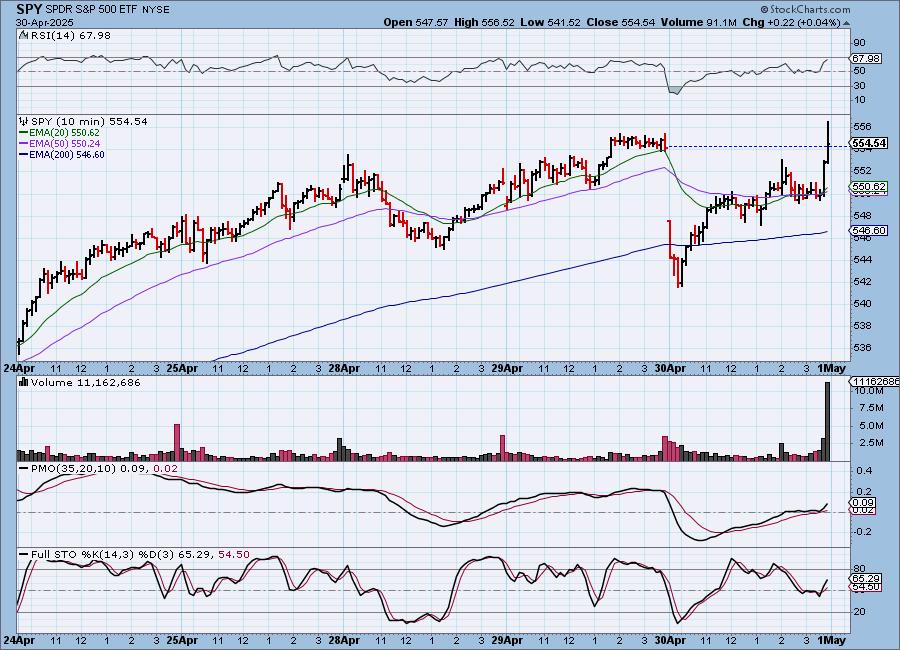Image resolution: width=900 pixels, height=650 pixels.
Task: Click the 80 label on the stochastic axis
Action: point(859,568)
